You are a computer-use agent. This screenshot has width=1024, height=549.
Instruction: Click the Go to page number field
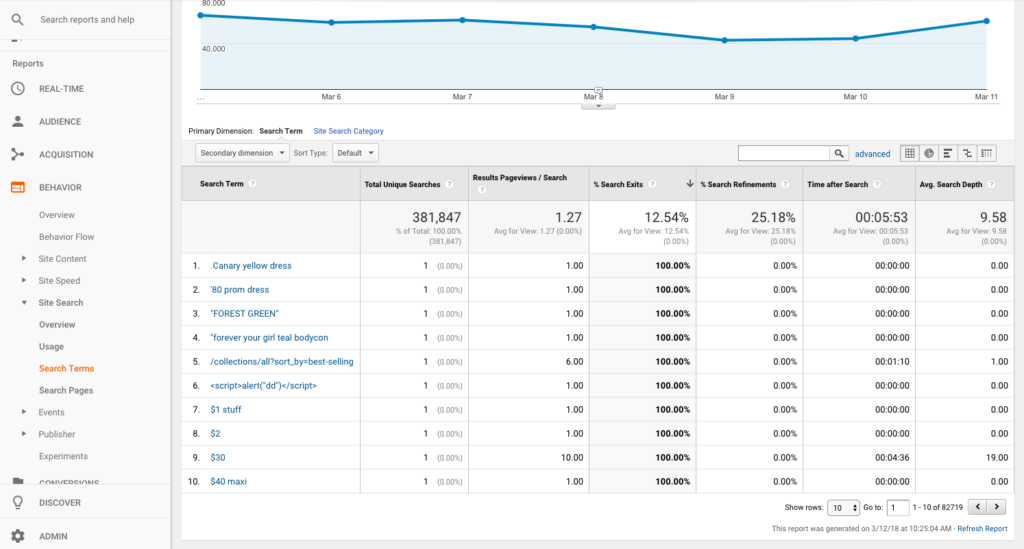(x=898, y=507)
